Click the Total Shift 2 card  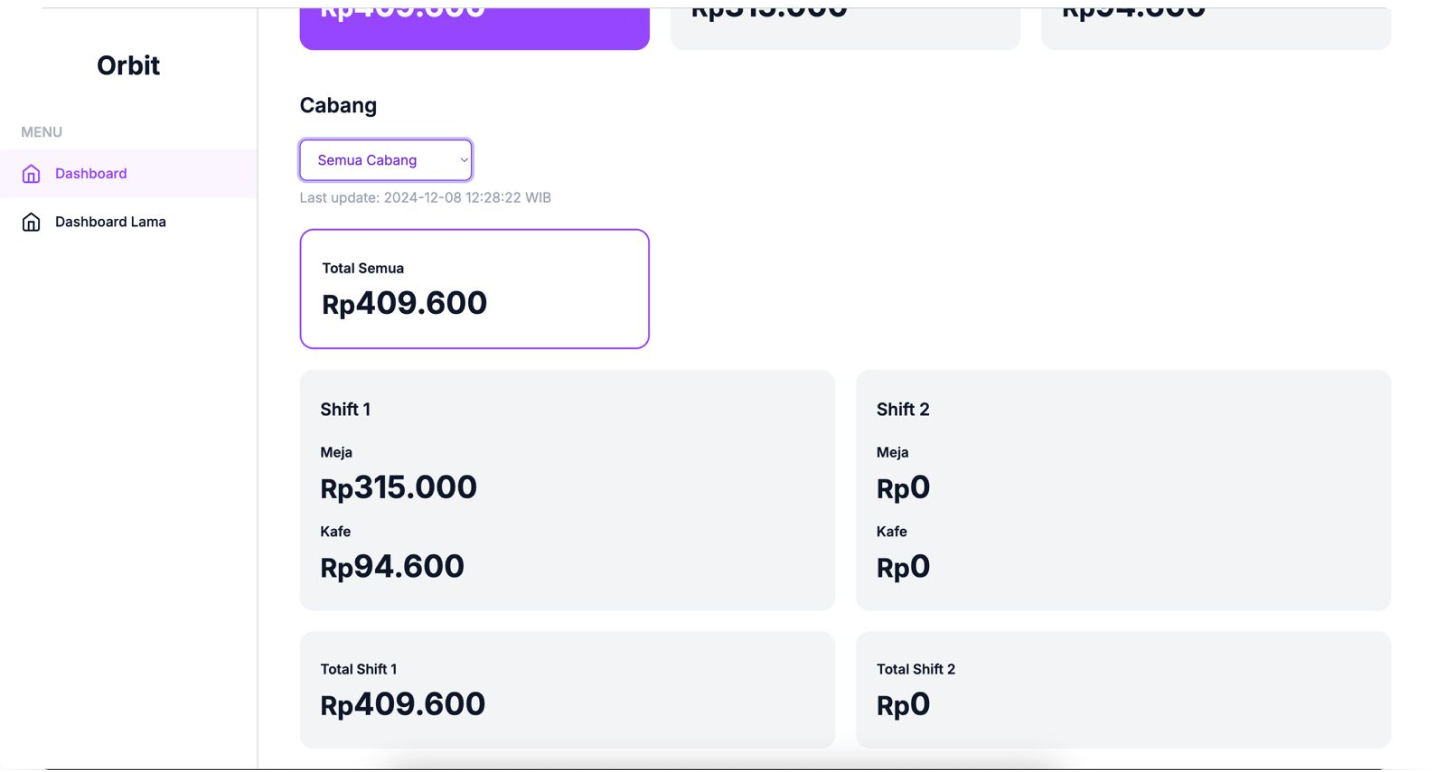pyautogui.click(x=1123, y=689)
